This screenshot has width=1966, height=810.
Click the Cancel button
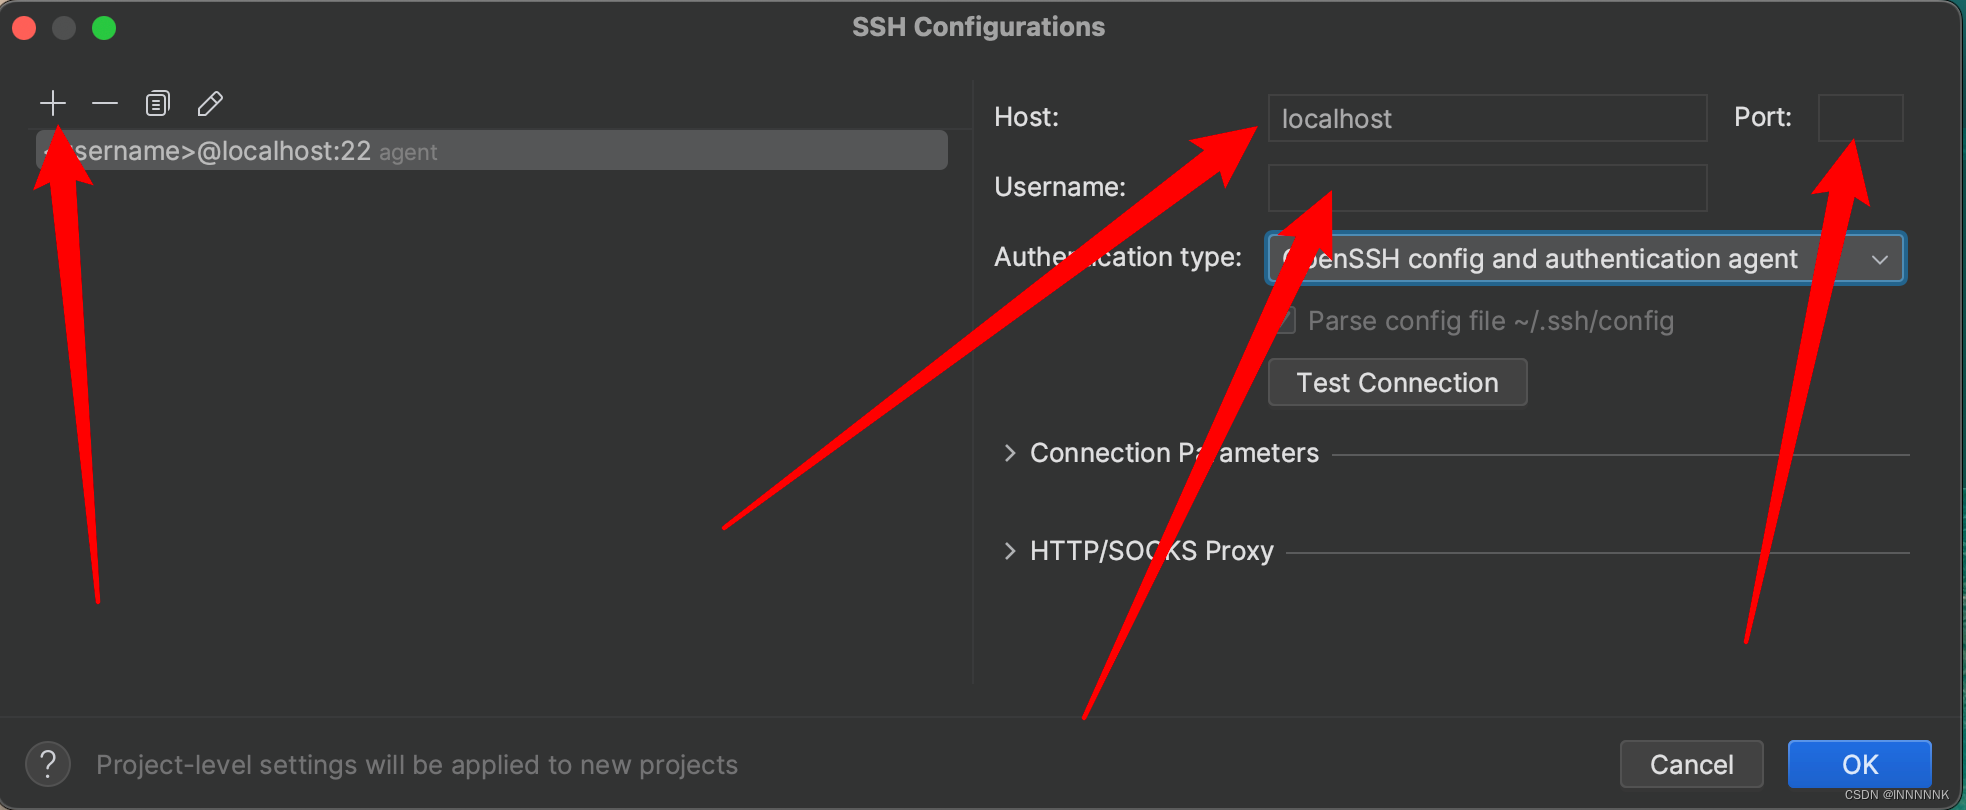click(x=1691, y=765)
